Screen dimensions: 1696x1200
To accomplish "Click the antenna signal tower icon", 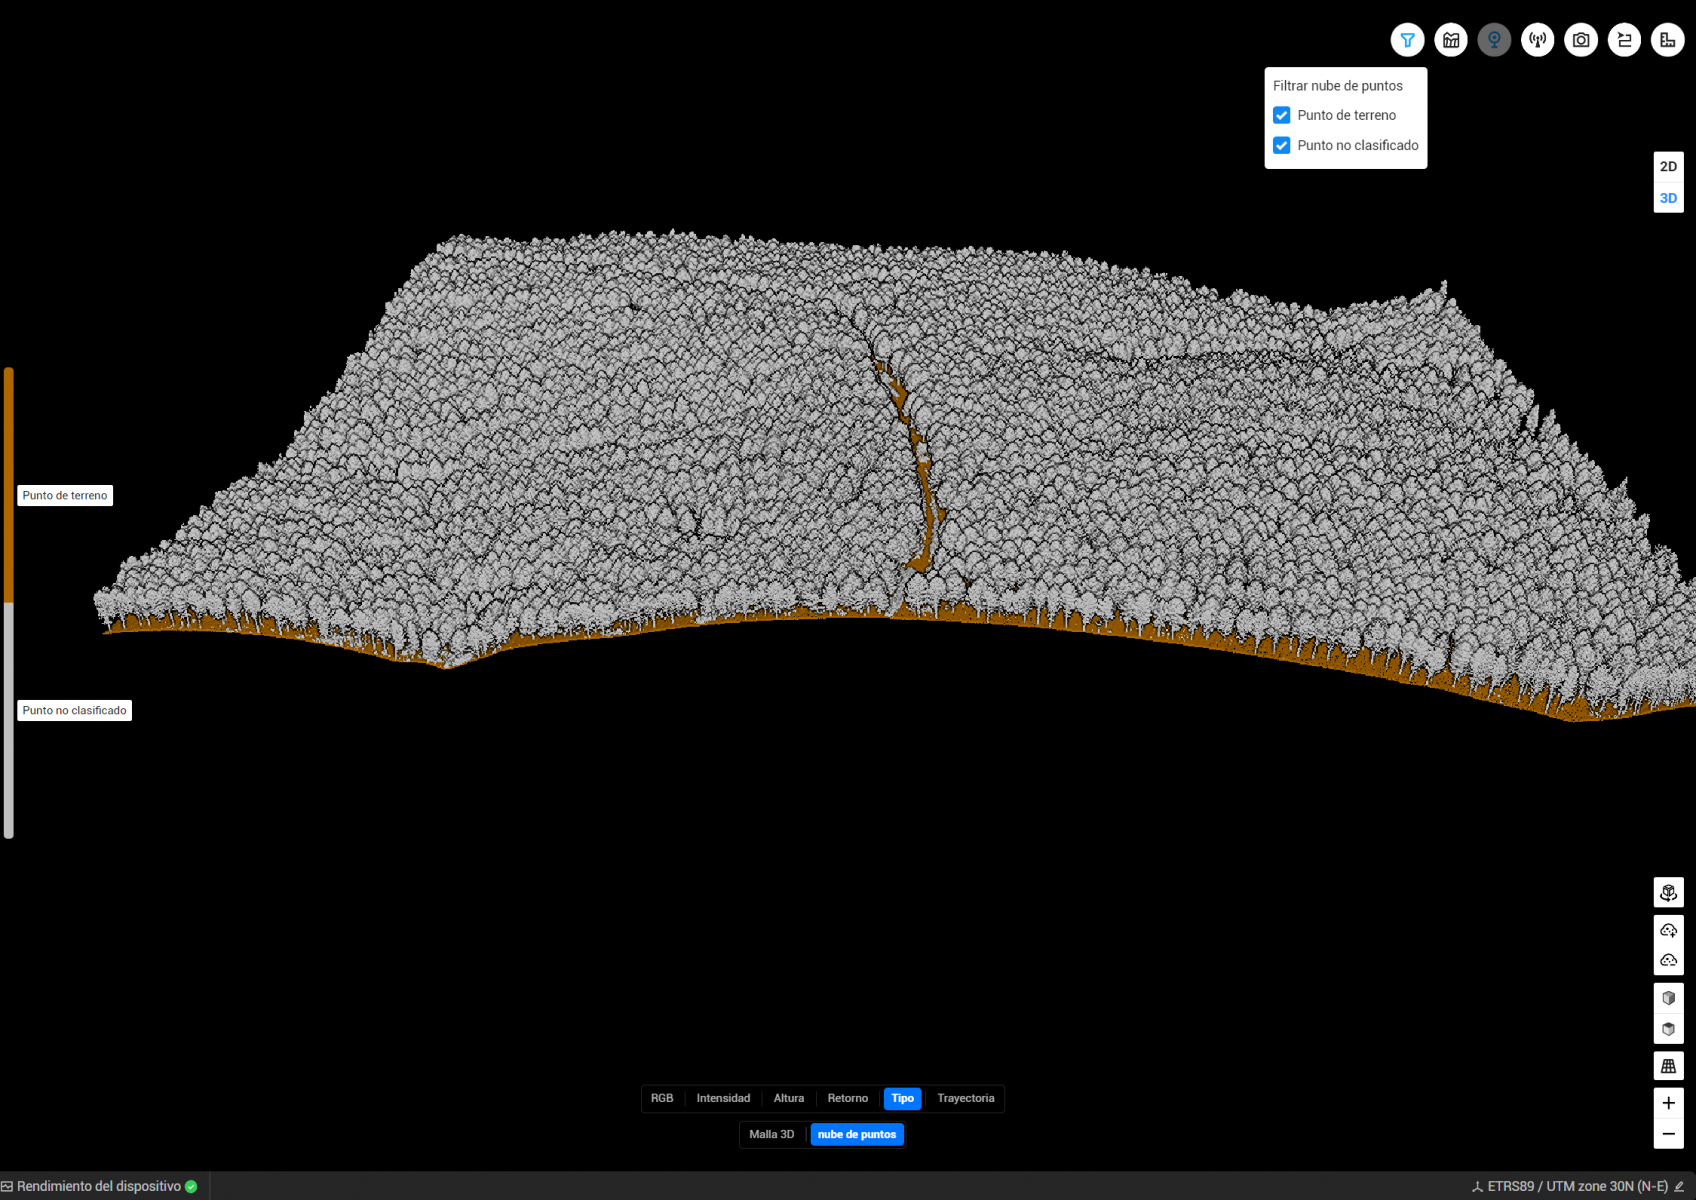I will click(1537, 40).
